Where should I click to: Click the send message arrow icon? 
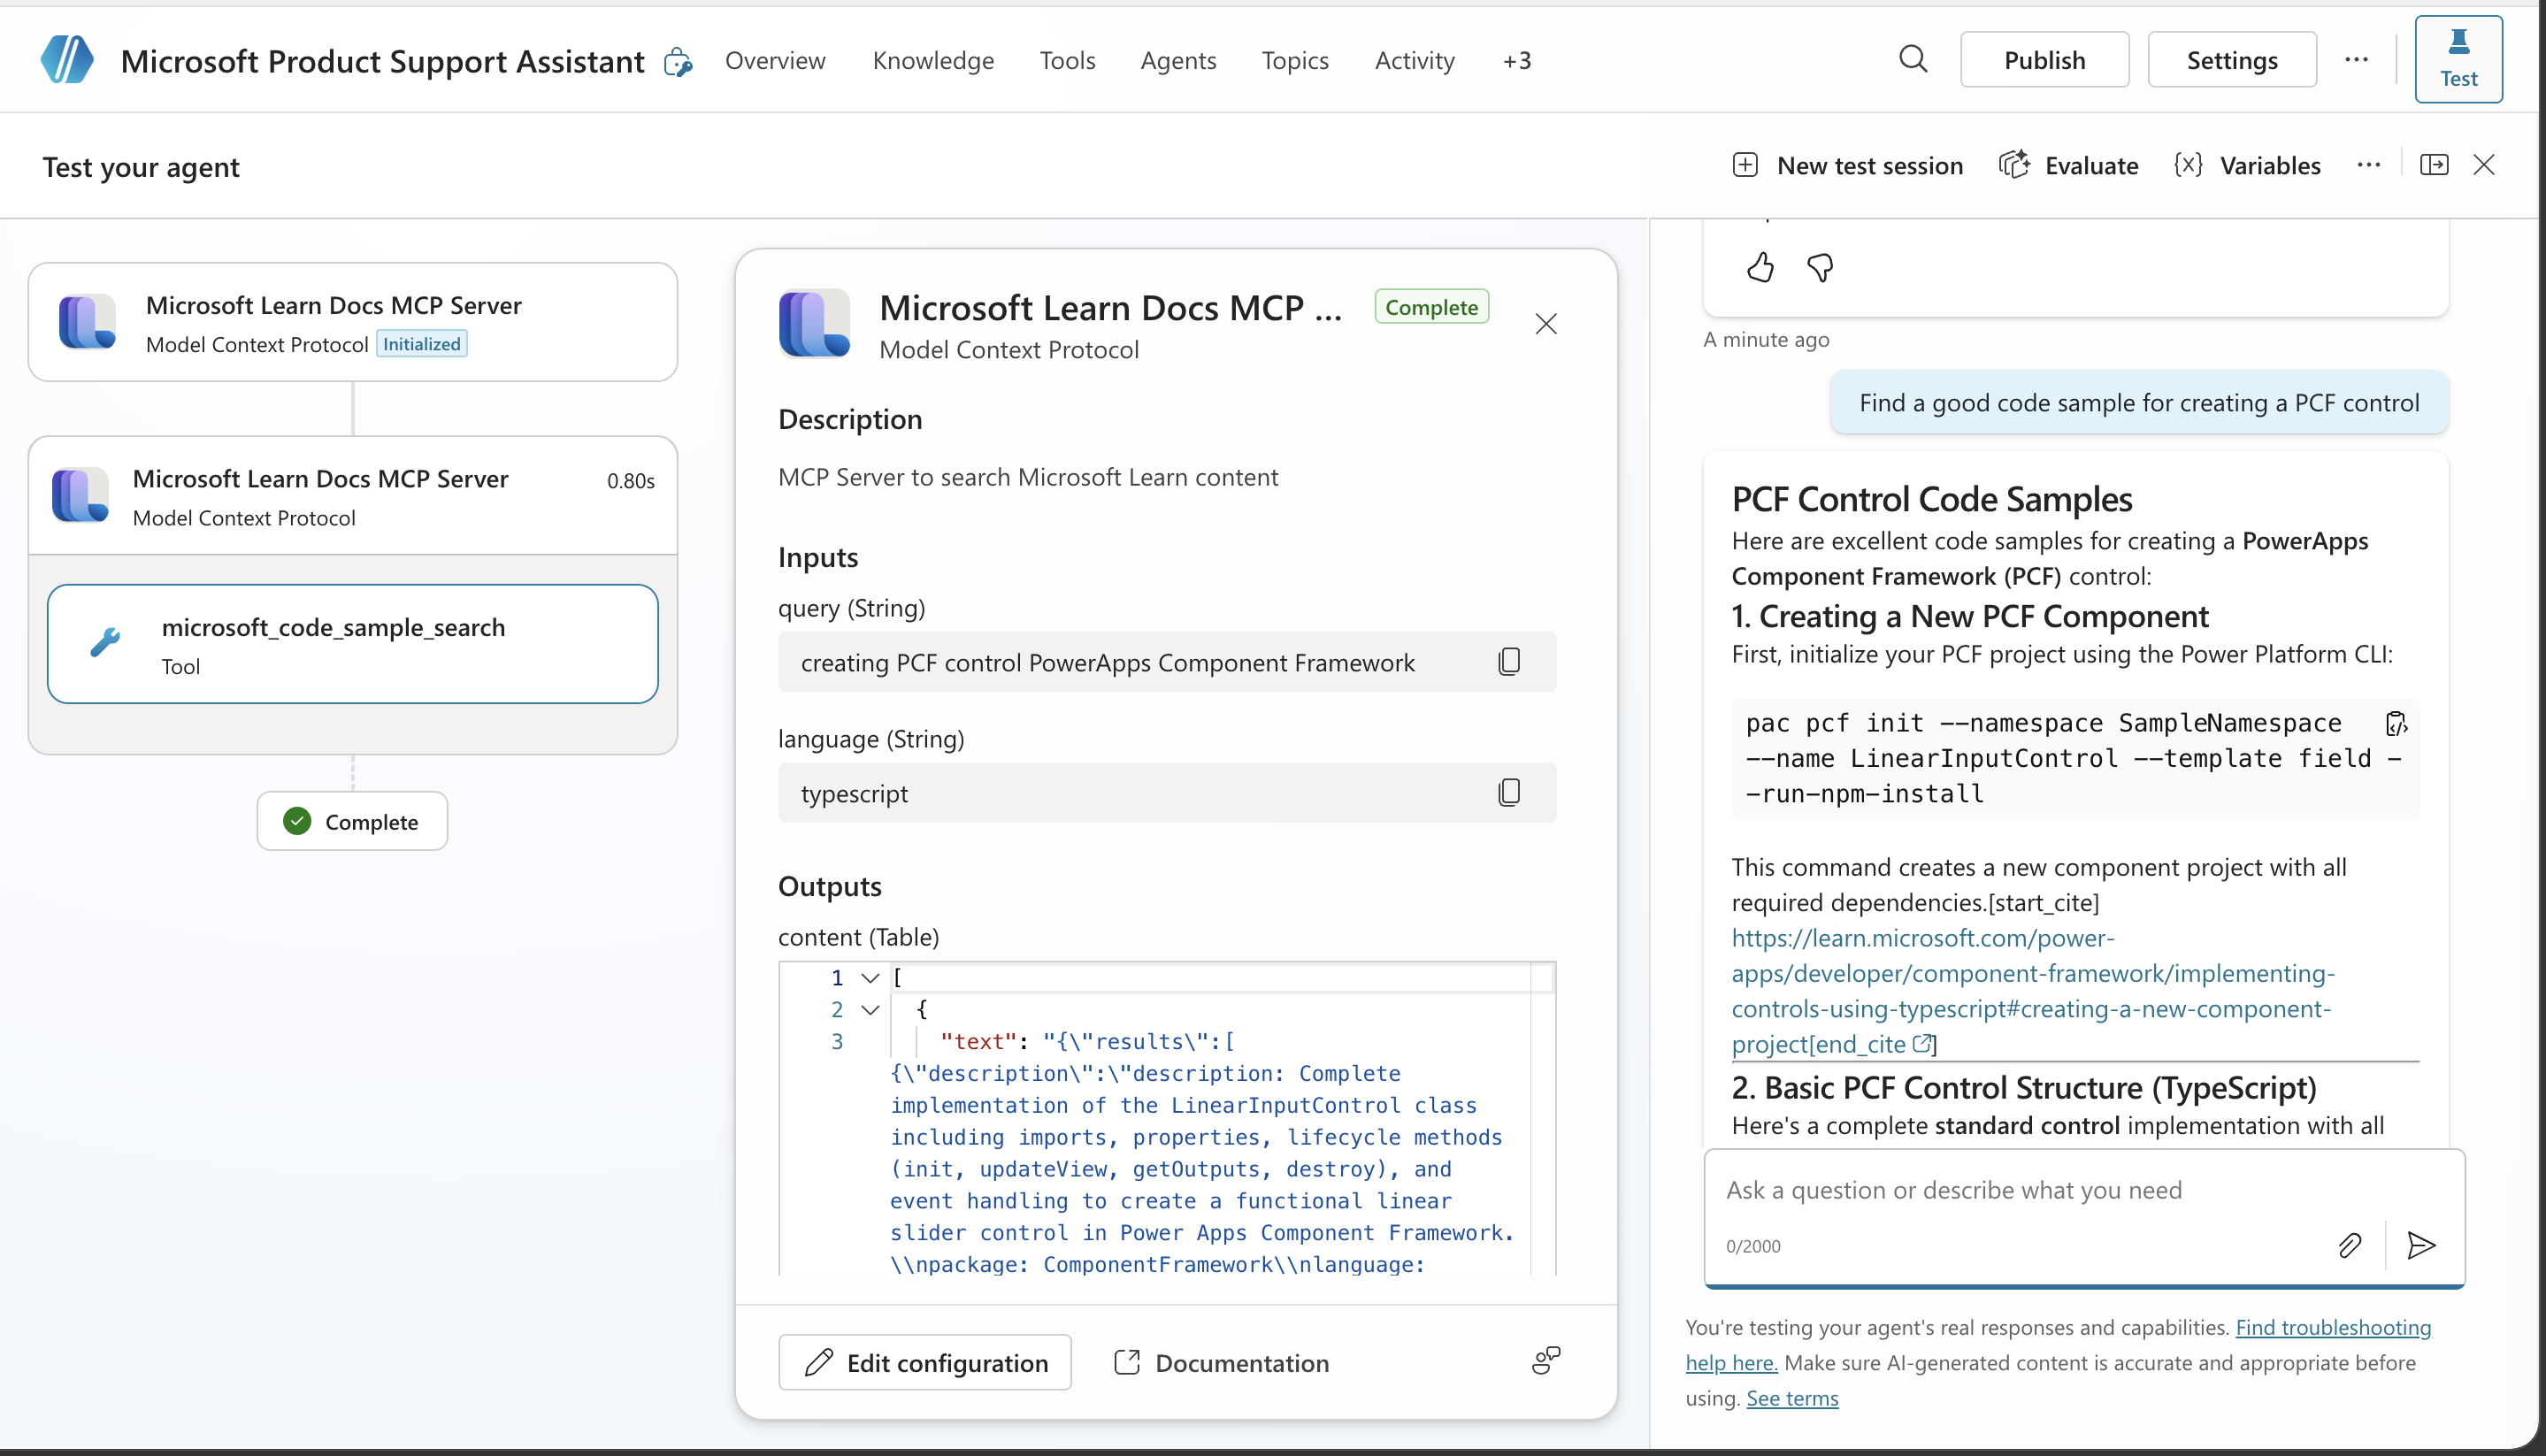pos(2421,1245)
